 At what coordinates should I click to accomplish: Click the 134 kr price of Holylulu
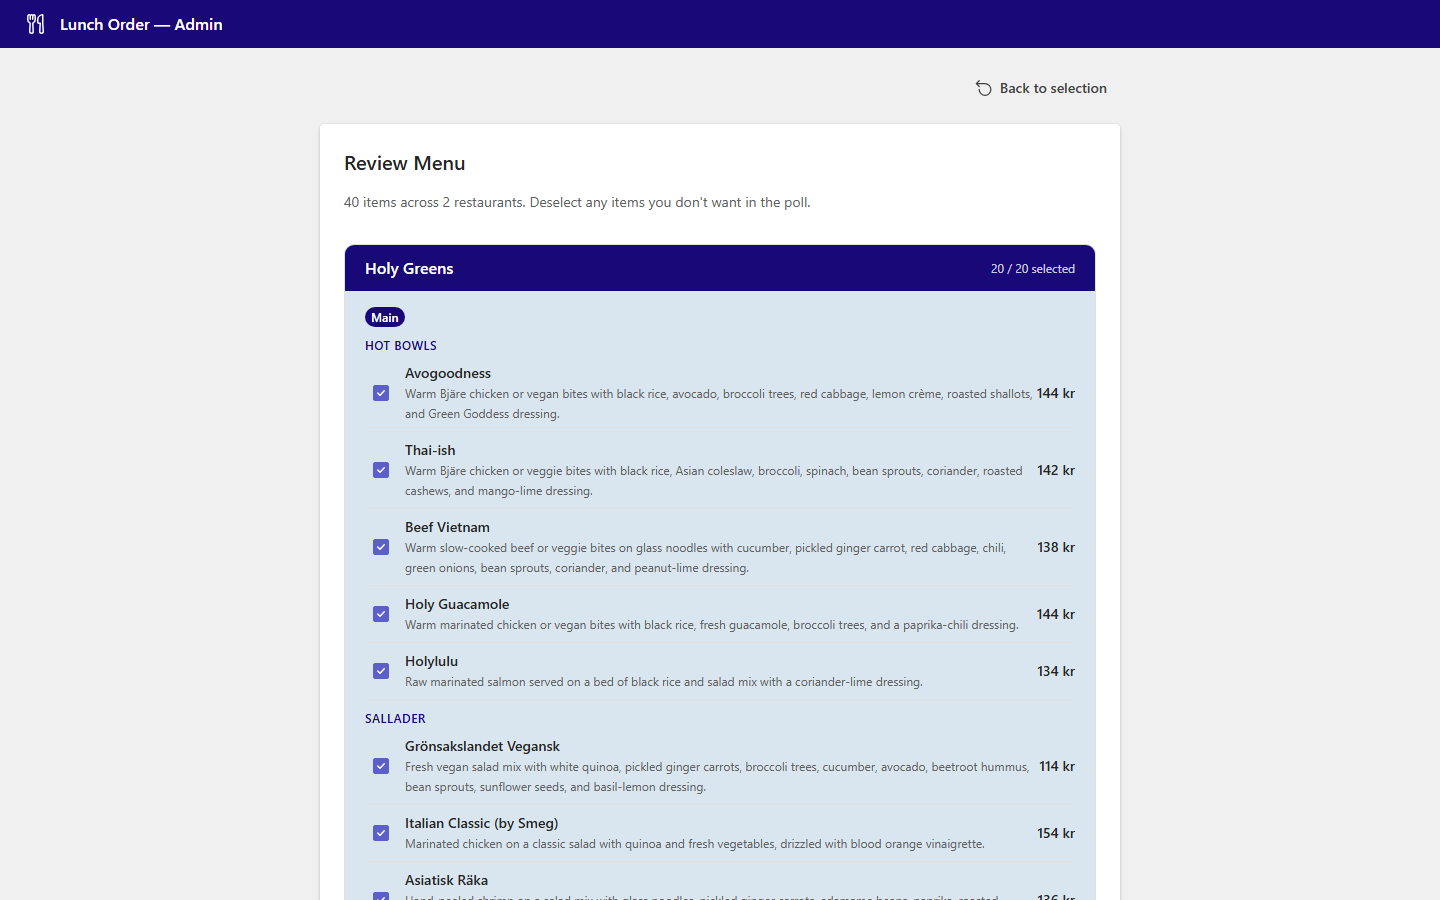1056,671
